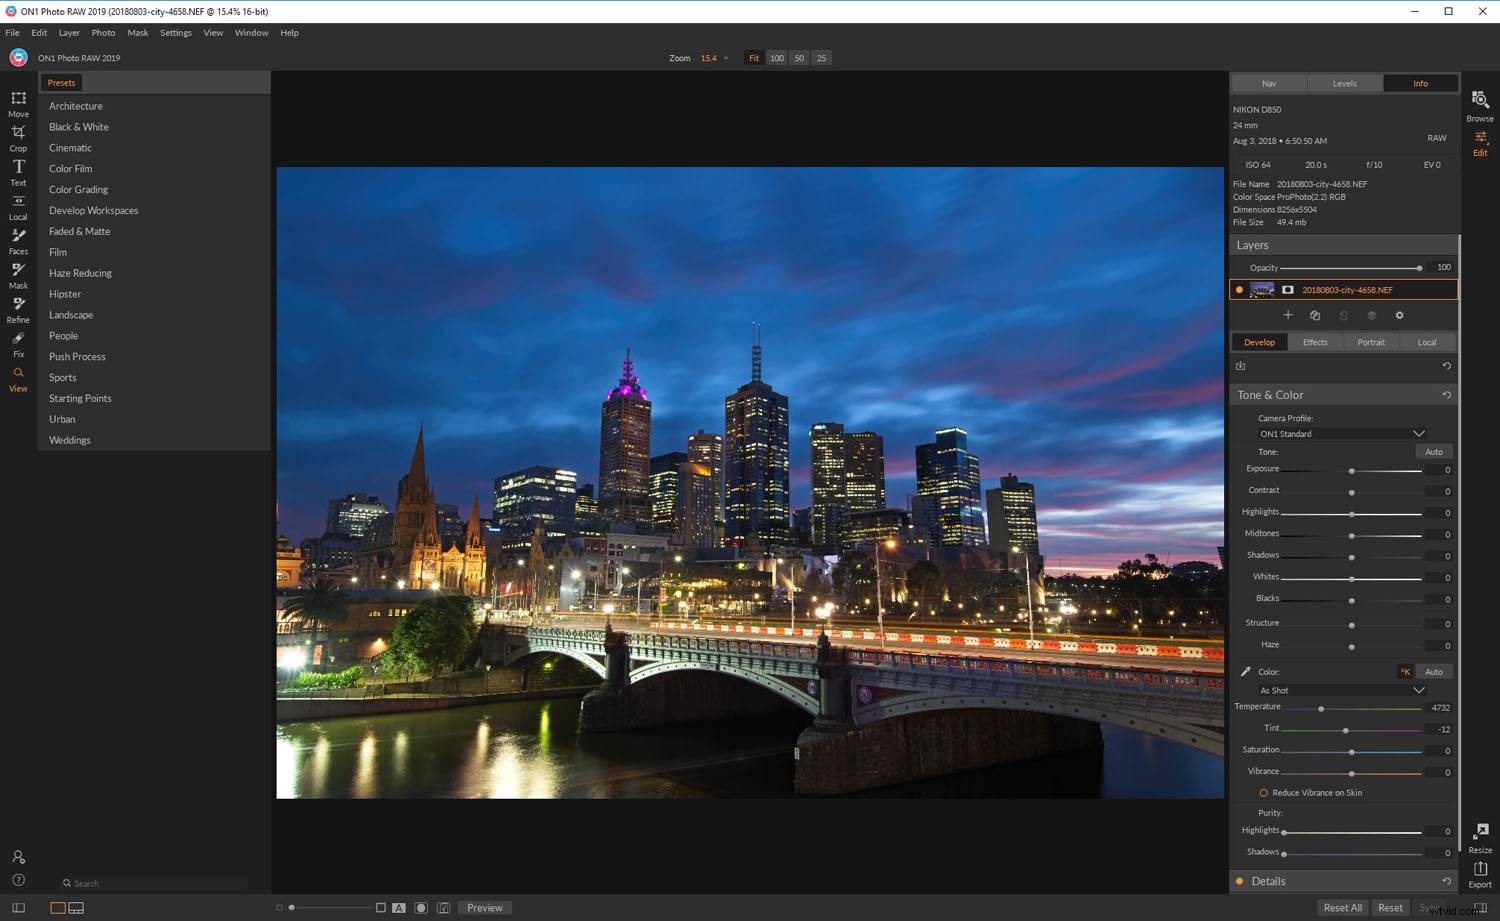This screenshot has width=1500, height=921.
Task: Expand the Color white balance dropdown
Action: click(x=1341, y=690)
